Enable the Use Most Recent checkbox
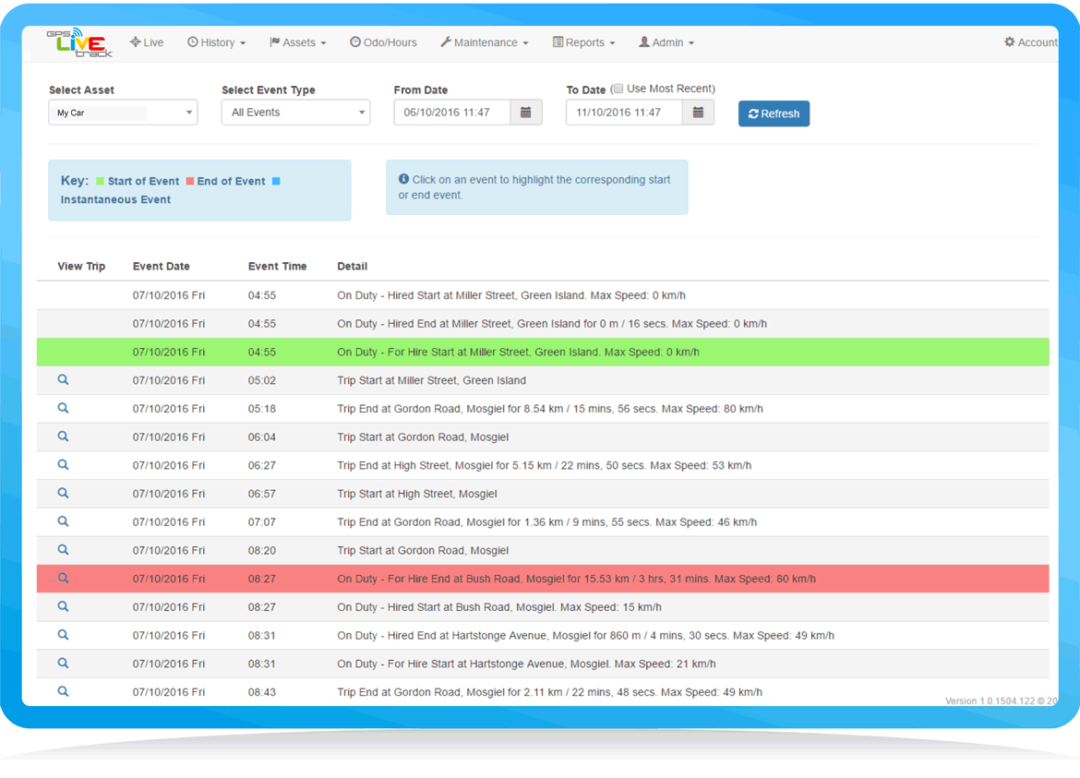Image resolution: width=1080 pixels, height=778 pixels. 617,89
